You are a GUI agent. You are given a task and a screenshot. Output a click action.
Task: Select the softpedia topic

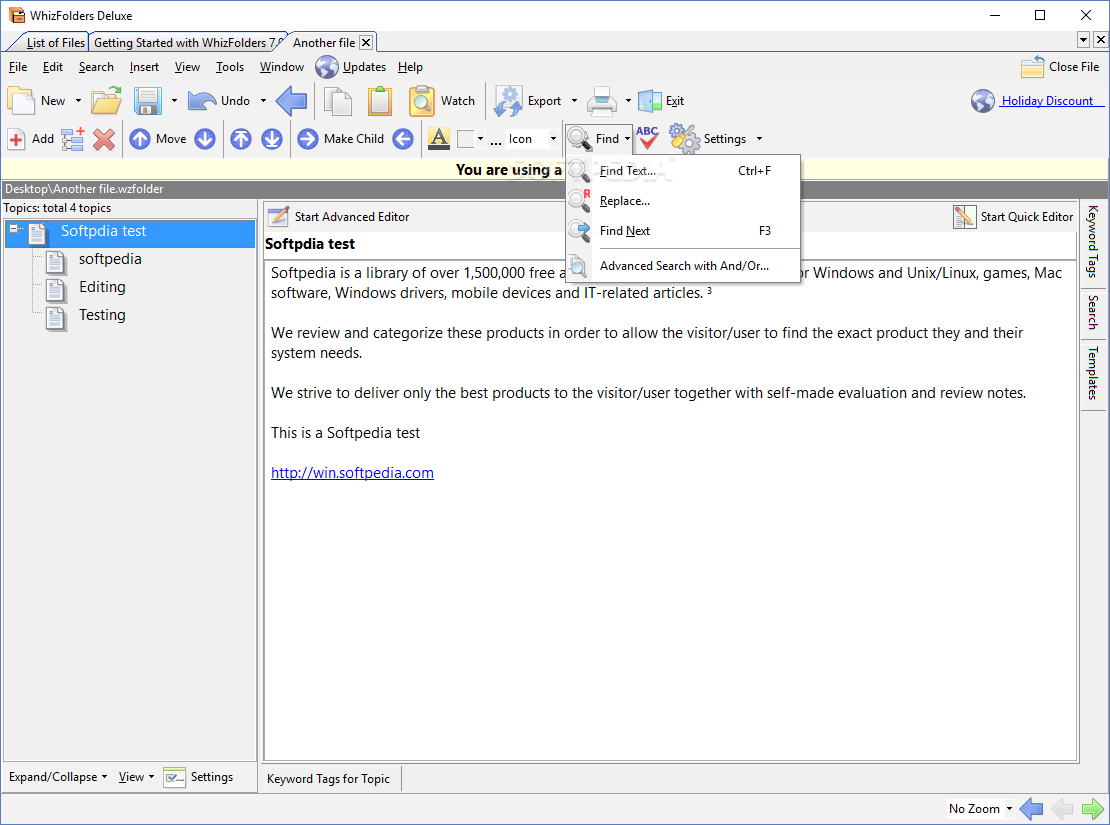[x=110, y=259]
